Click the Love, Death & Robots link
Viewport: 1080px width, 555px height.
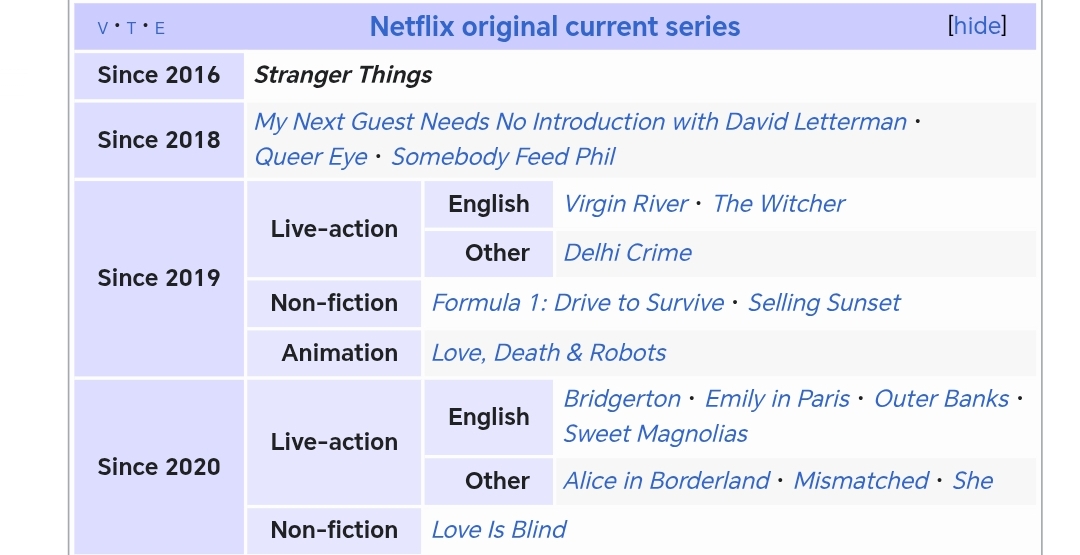(548, 353)
